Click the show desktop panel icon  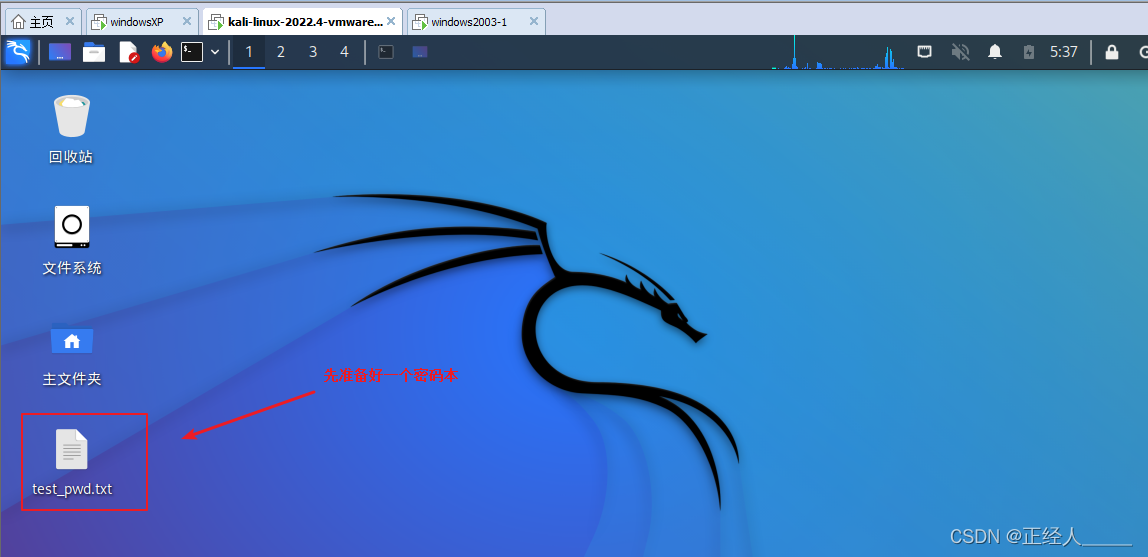coord(60,52)
